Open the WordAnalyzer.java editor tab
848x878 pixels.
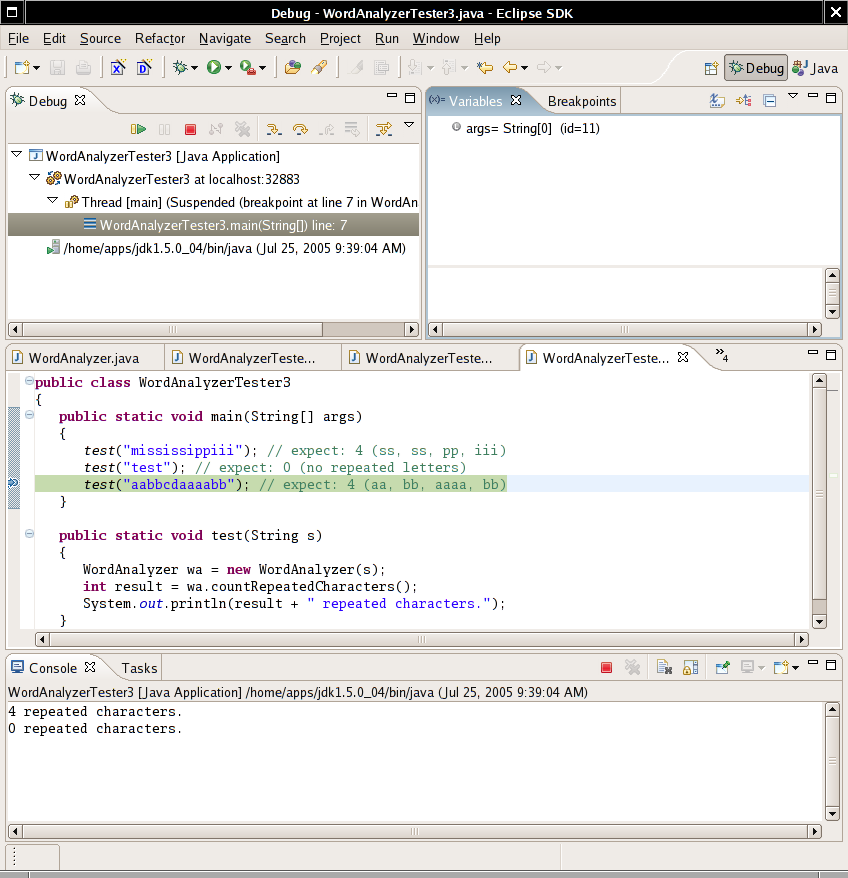pyautogui.click(x=83, y=358)
